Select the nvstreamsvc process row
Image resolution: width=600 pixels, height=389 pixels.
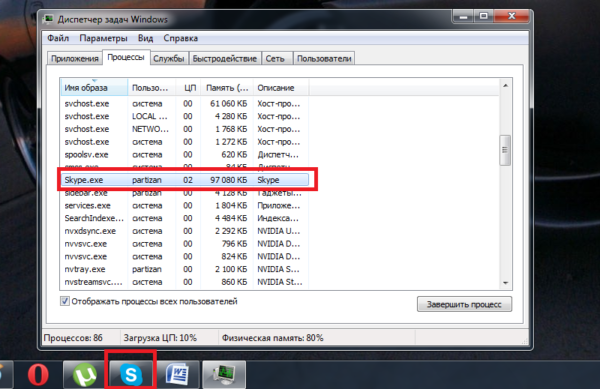tap(185, 282)
